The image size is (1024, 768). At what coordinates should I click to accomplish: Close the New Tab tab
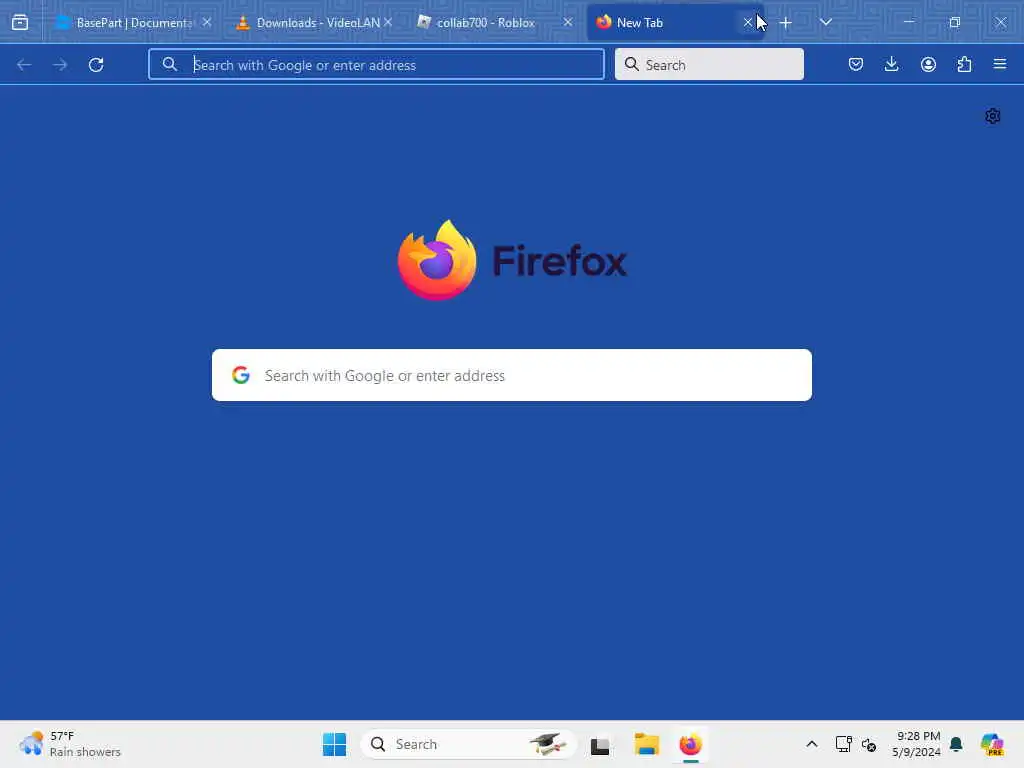coord(748,22)
